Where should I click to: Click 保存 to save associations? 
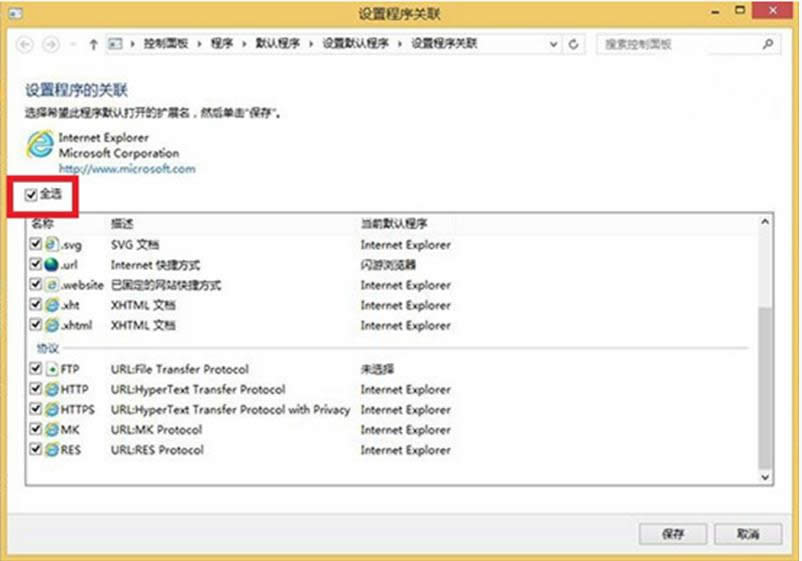click(x=673, y=534)
